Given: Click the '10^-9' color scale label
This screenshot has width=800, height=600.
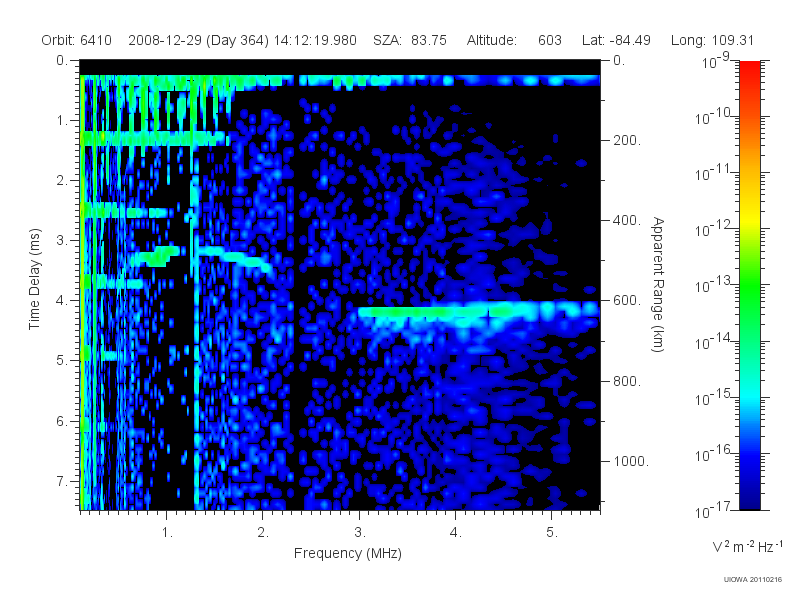Looking at the screenshot, I should [x=716, y=61].
